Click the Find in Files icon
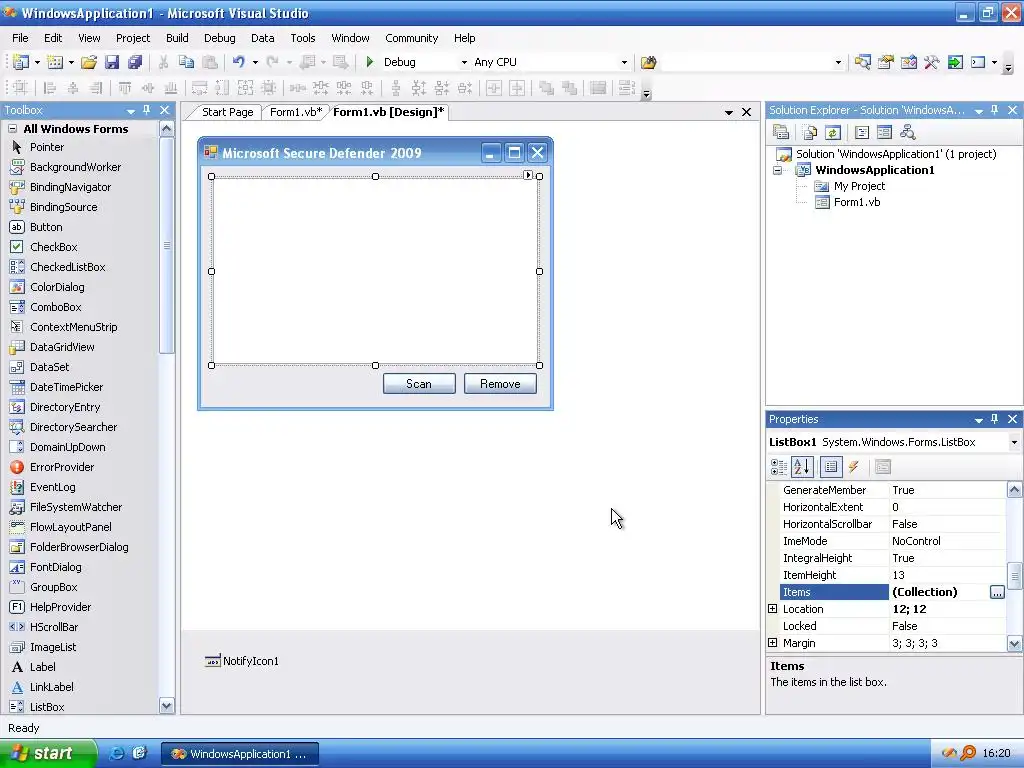Image resolution: width=1024 pixels, height=768 pixels. 648,62
